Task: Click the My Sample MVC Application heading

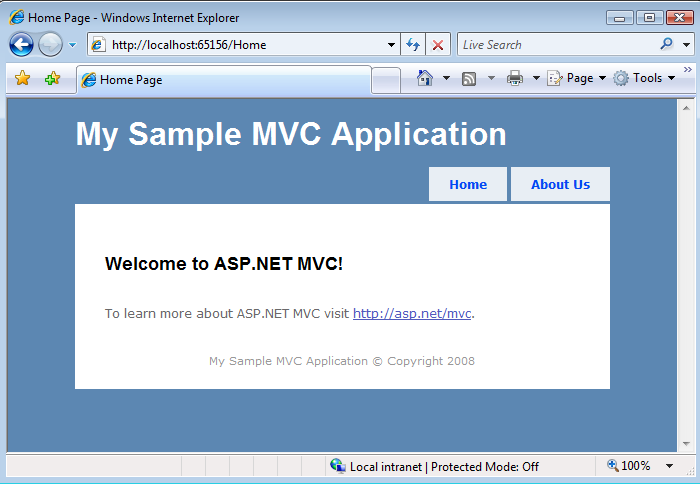Action: tap(291, 134)
